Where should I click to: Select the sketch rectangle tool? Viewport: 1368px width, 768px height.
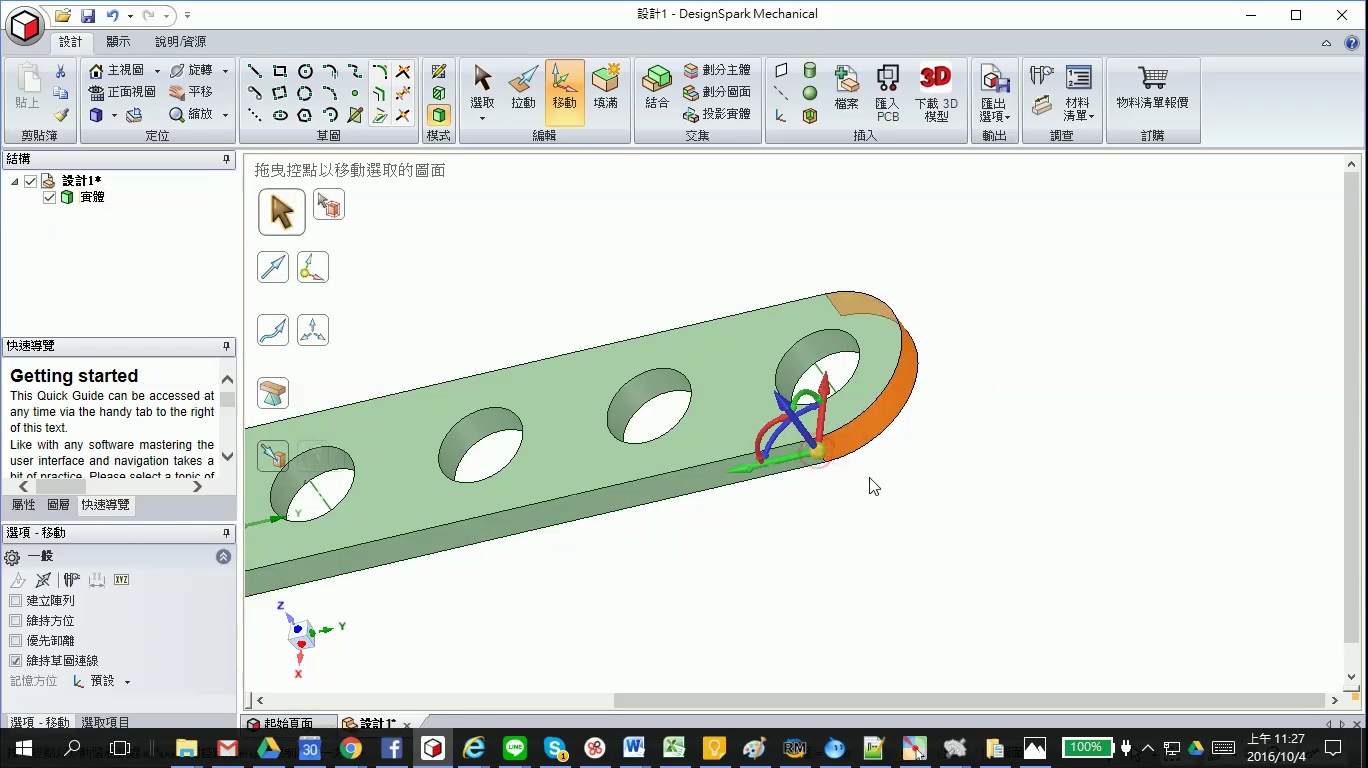[x=280, y=71]
